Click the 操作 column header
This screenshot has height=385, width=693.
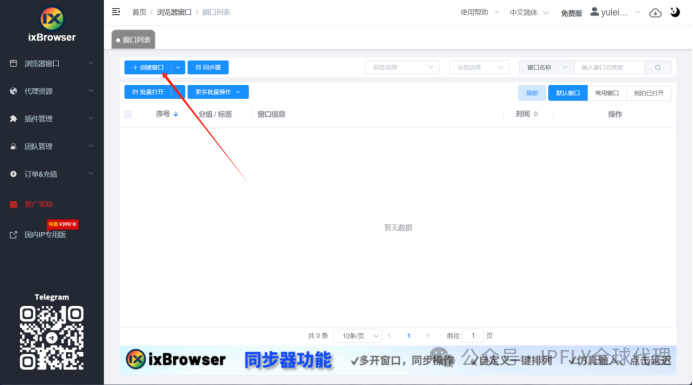pyautogui.click(x=615, y=114)
